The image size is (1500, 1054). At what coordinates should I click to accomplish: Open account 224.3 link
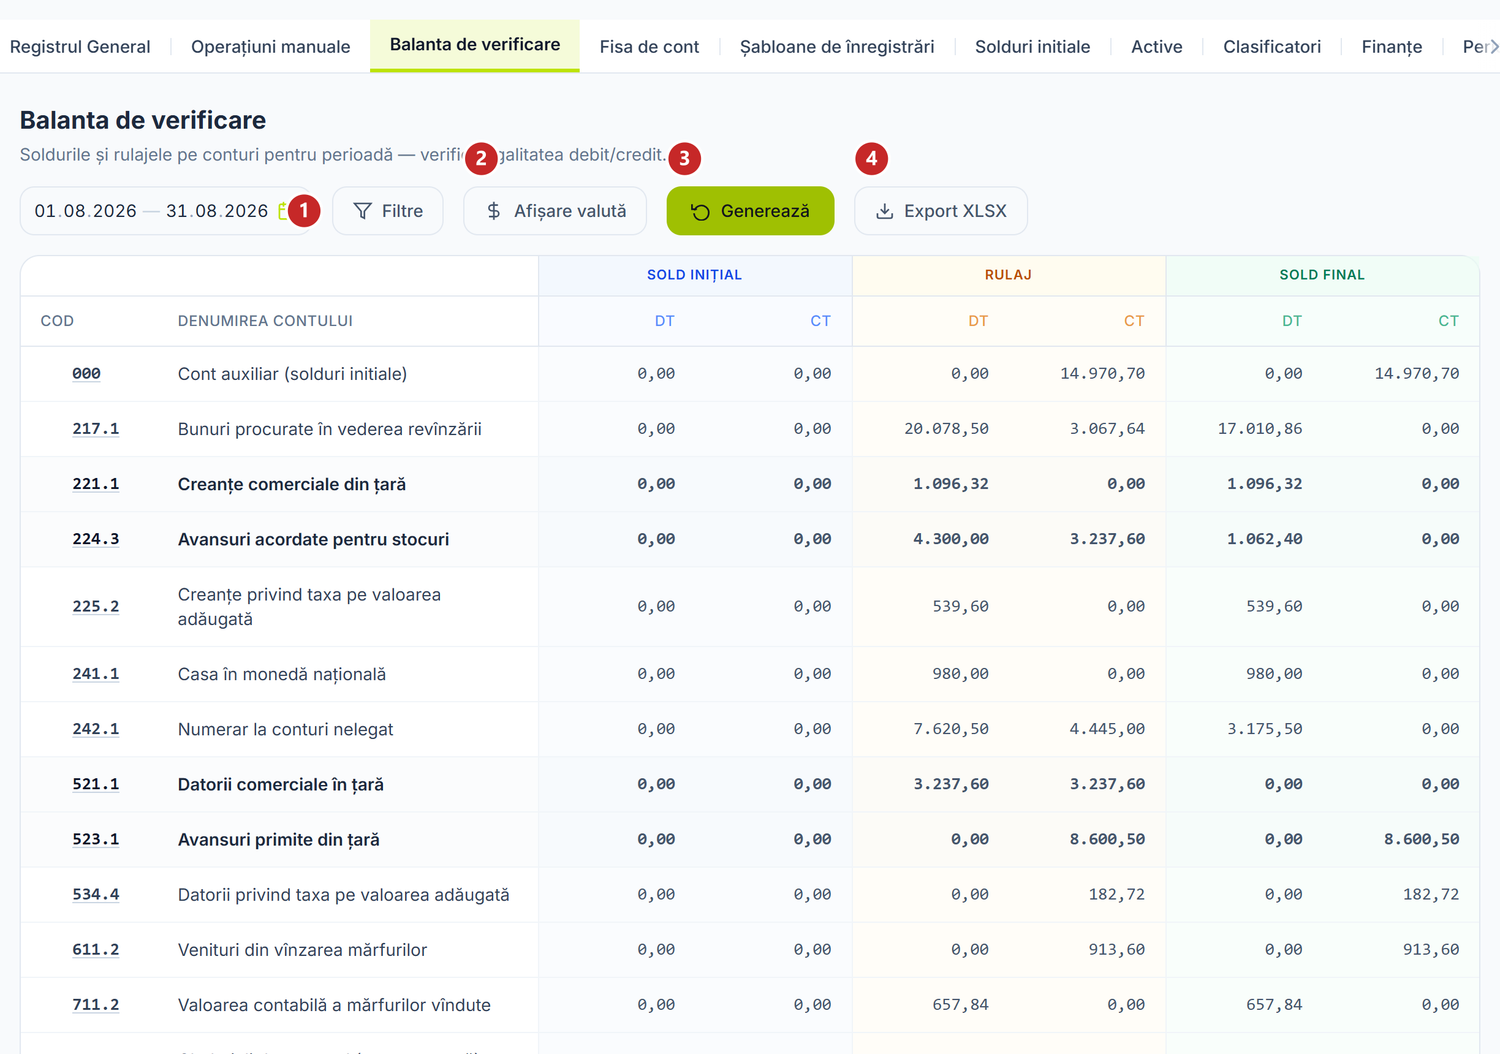click(x=96, y=539)
